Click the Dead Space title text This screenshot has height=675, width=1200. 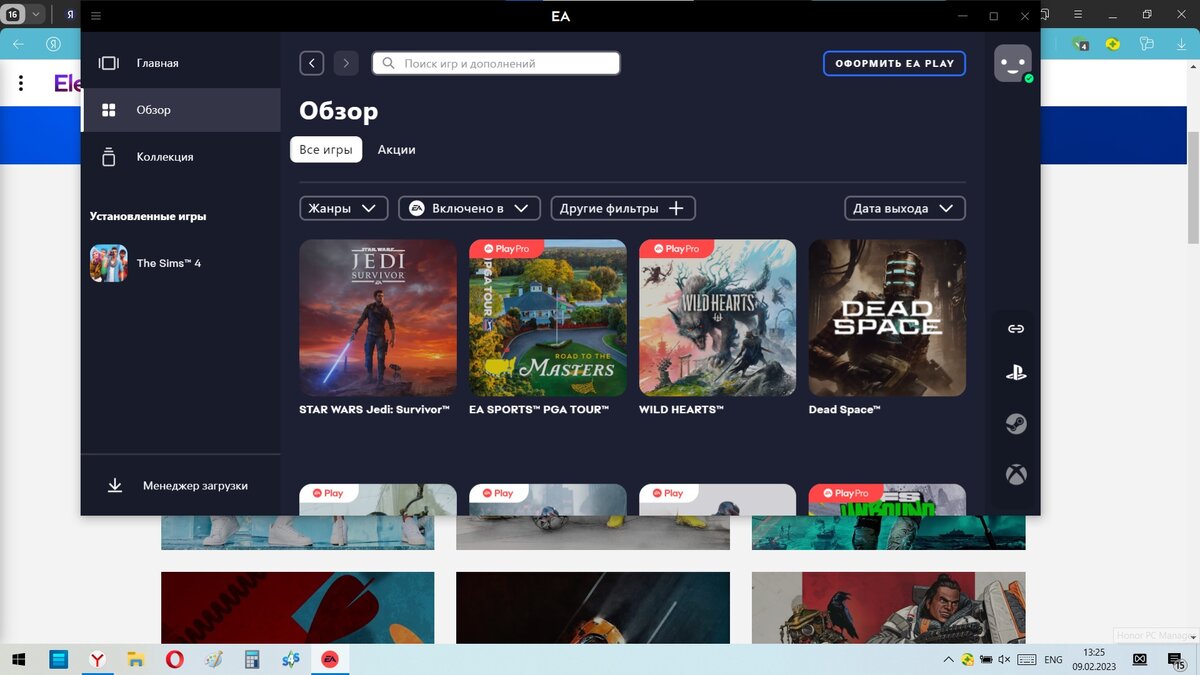[x=844, y=409]
